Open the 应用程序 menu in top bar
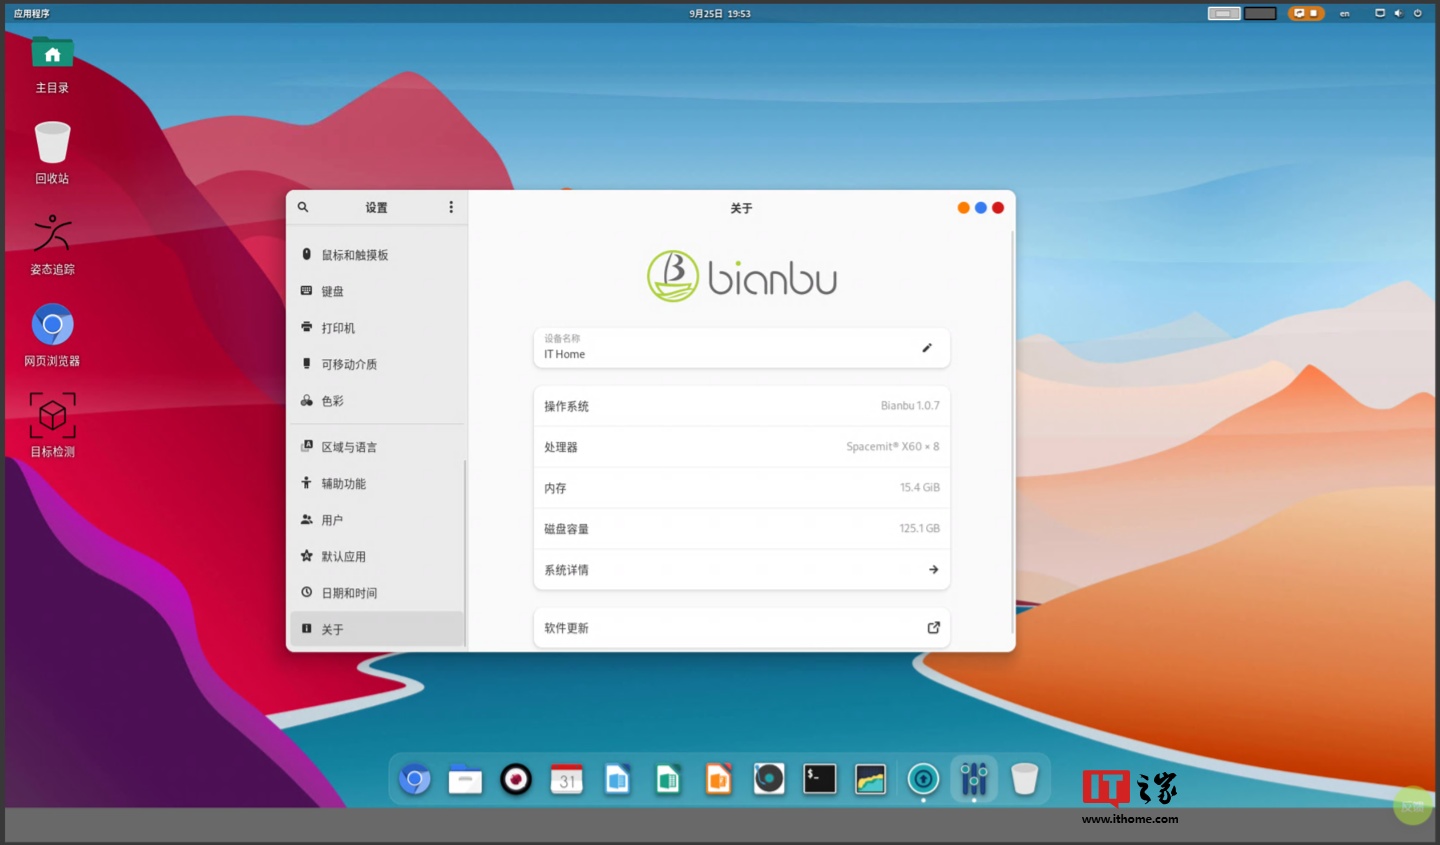This screenshot has width=1440, height=845. 32,14
